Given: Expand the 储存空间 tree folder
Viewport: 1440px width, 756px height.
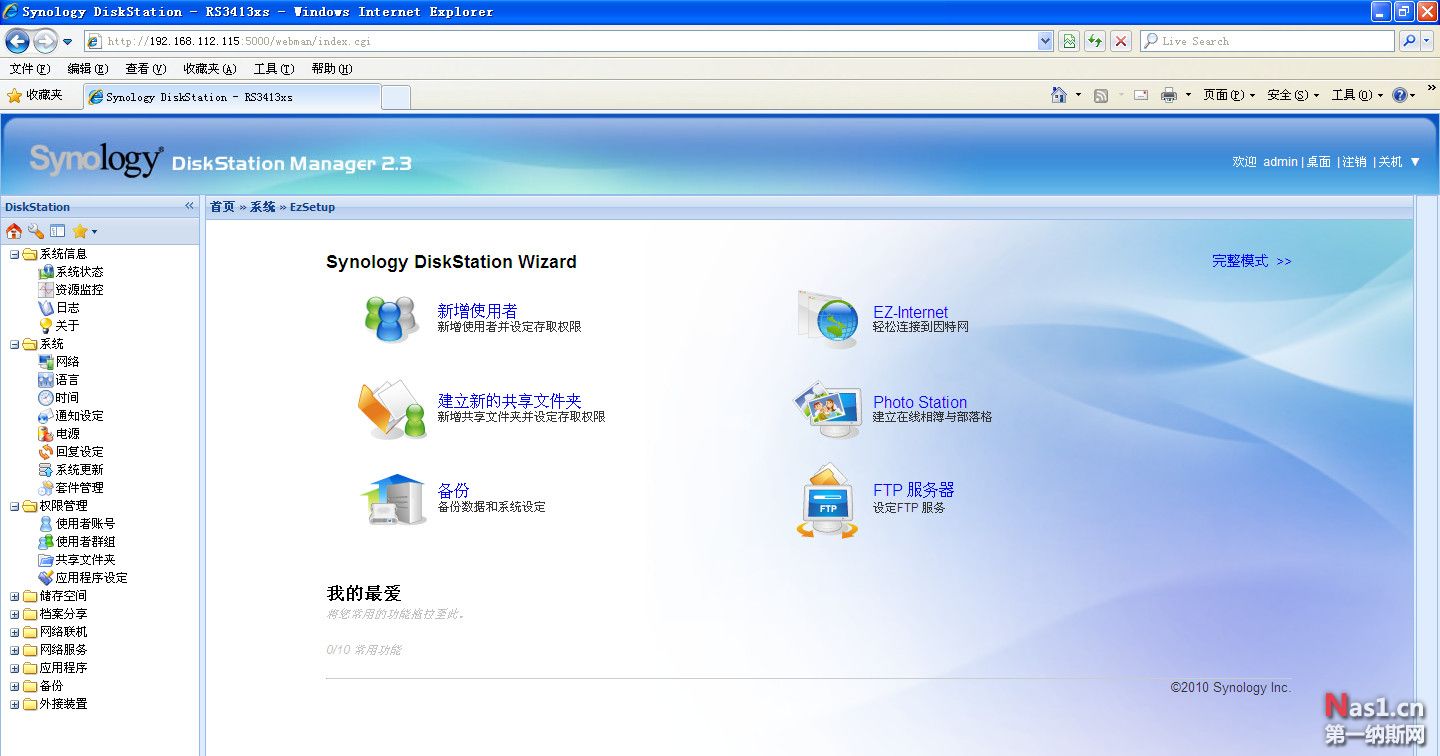Looking at the screenshot, I should (x=14, y=596).
